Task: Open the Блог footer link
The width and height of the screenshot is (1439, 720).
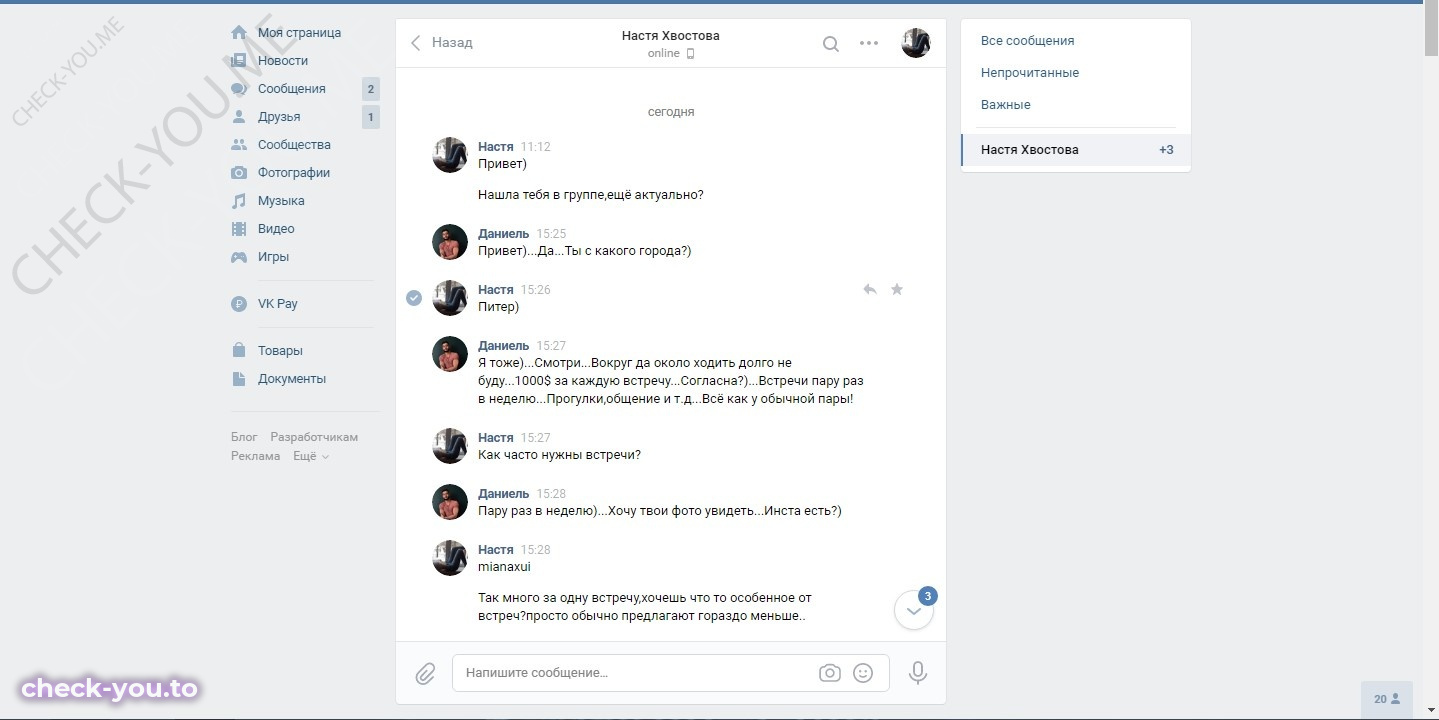Action: click(x=244, y=437)
